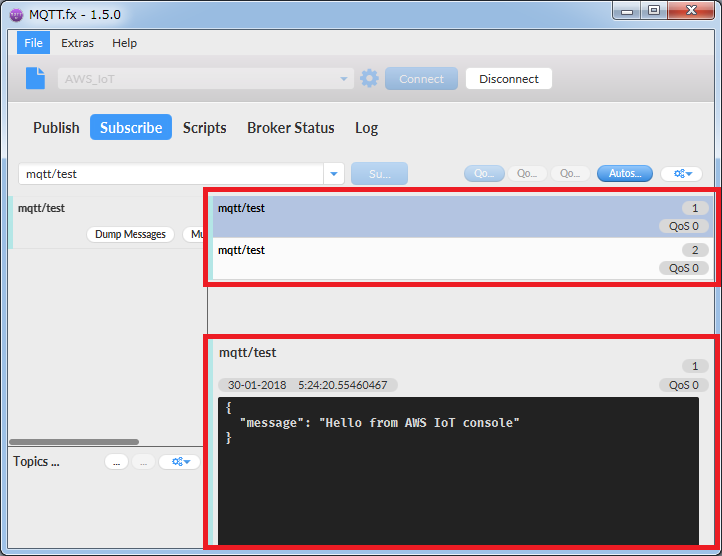722x556 pixels.
Task: Click the connection profile file icon
Action: (x=36, y=79)
